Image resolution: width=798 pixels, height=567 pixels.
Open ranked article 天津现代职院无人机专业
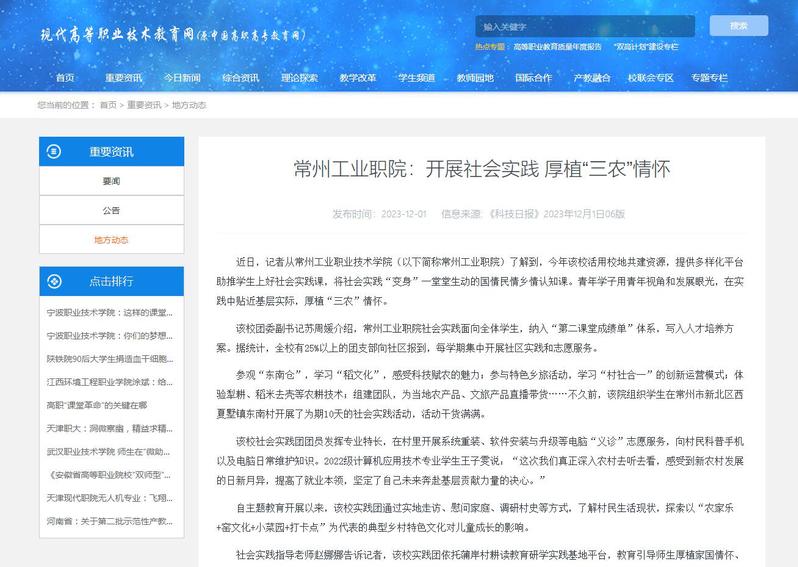pos(111,497)
